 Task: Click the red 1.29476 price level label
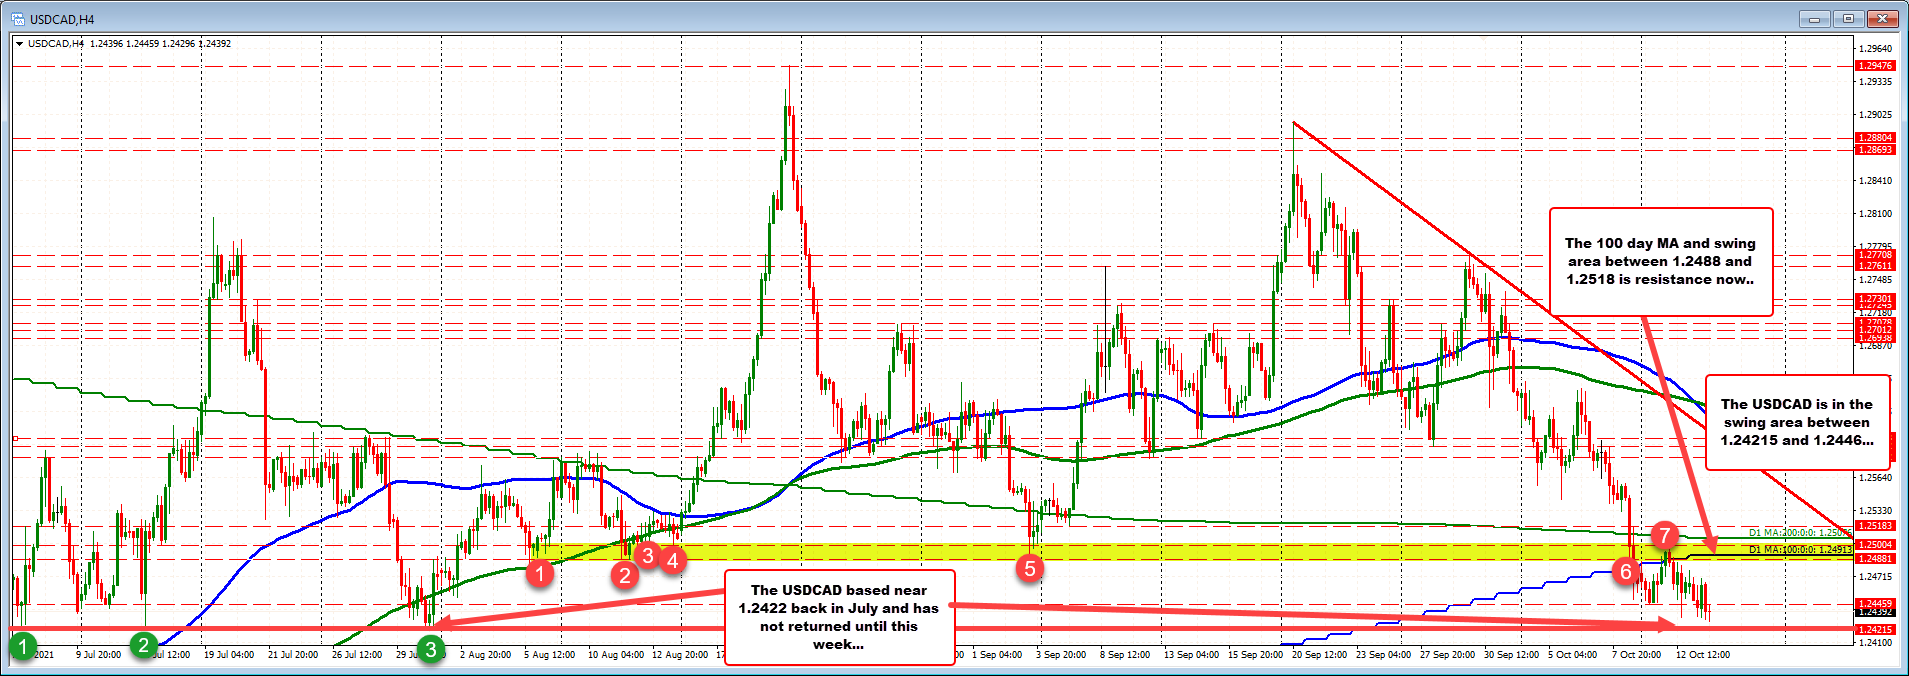pyautogui.click(x=1874, y=66)
